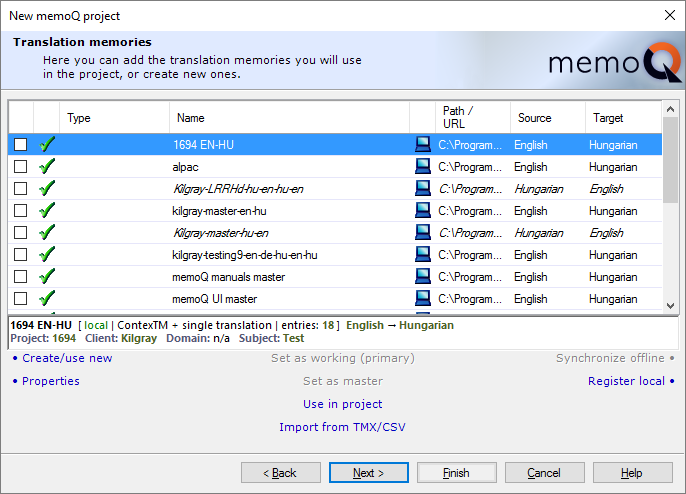Click scrollbar down arrow of memory list
Image resolution: width=686 pixels, height=494 pixels.
click(x=670, y=305)
